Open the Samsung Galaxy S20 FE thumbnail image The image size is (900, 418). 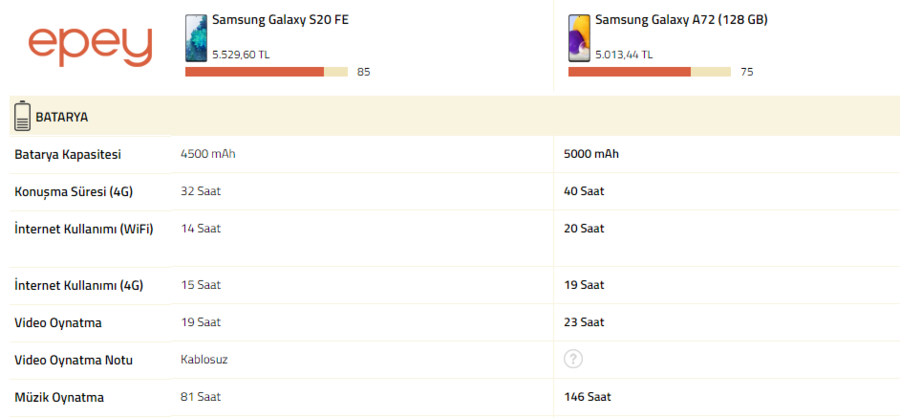[196, 38]
